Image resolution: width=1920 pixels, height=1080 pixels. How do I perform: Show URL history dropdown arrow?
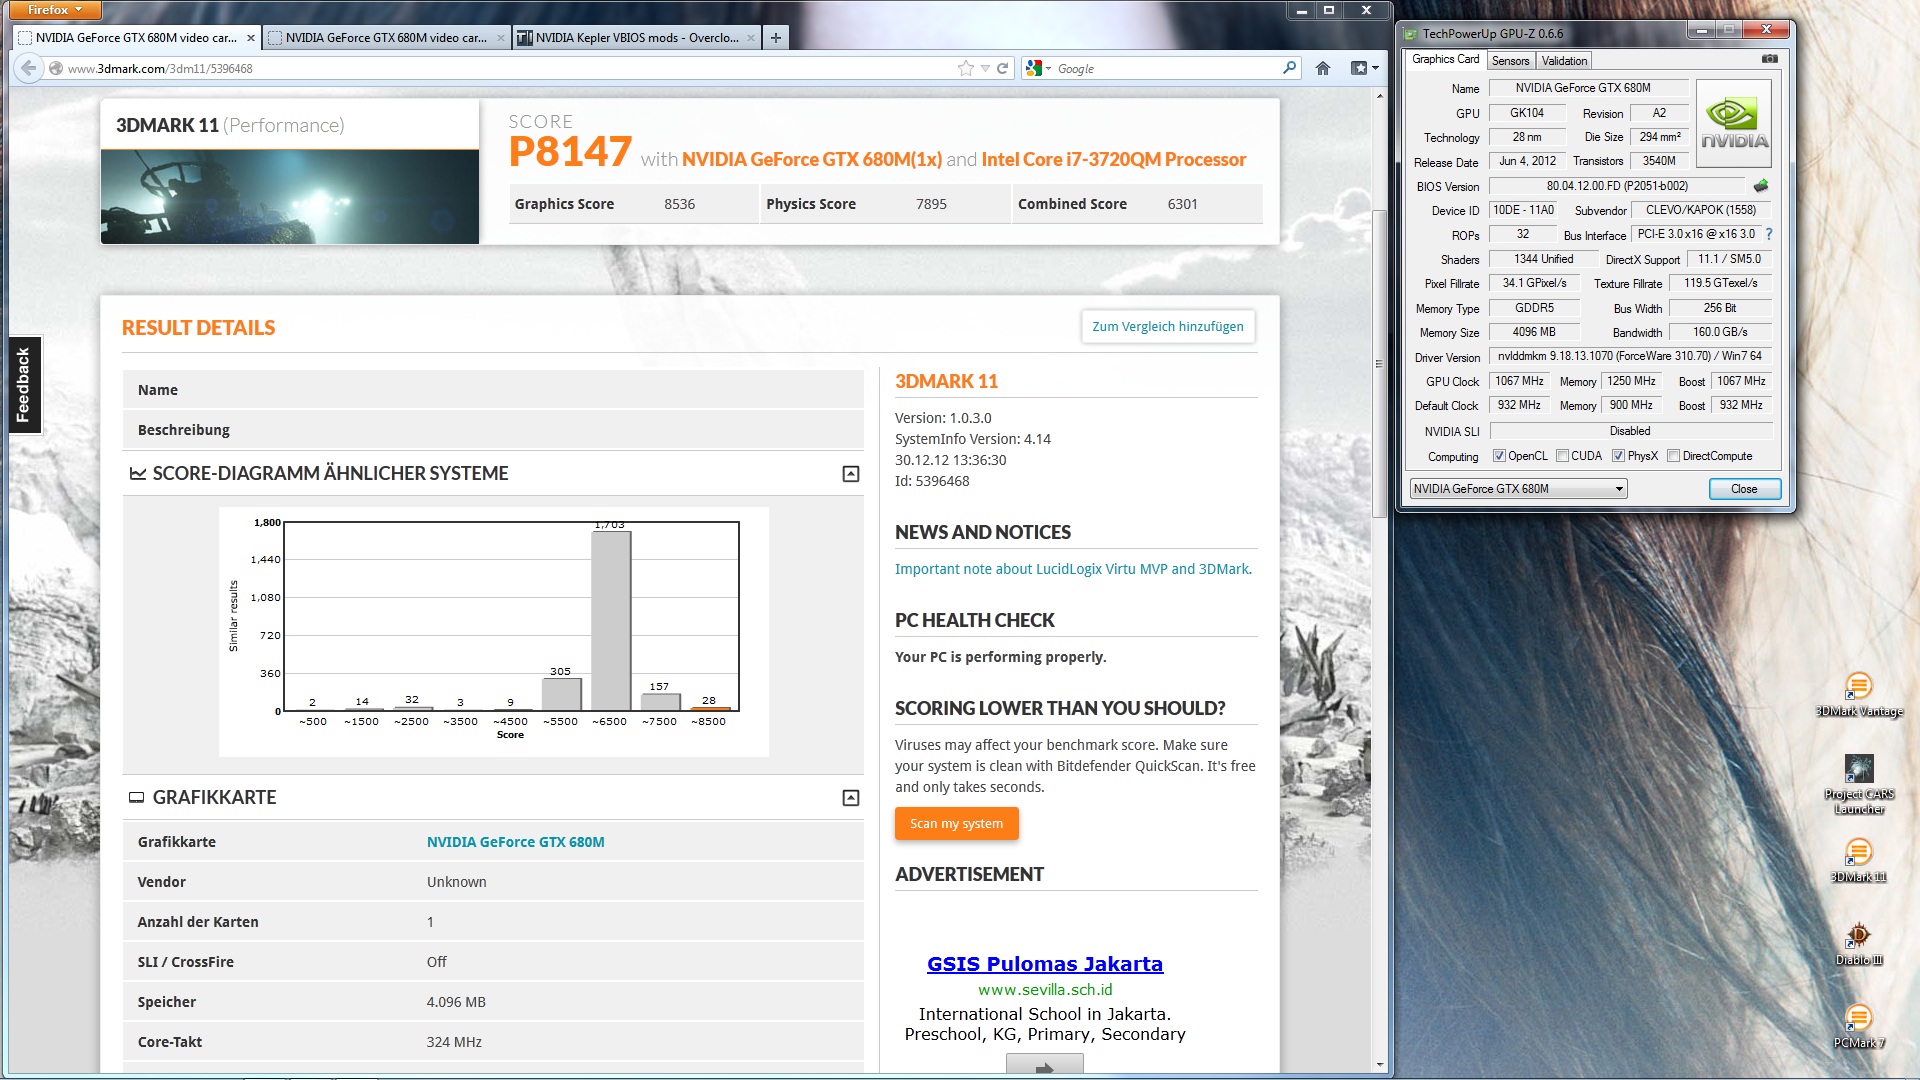point(985,68)
